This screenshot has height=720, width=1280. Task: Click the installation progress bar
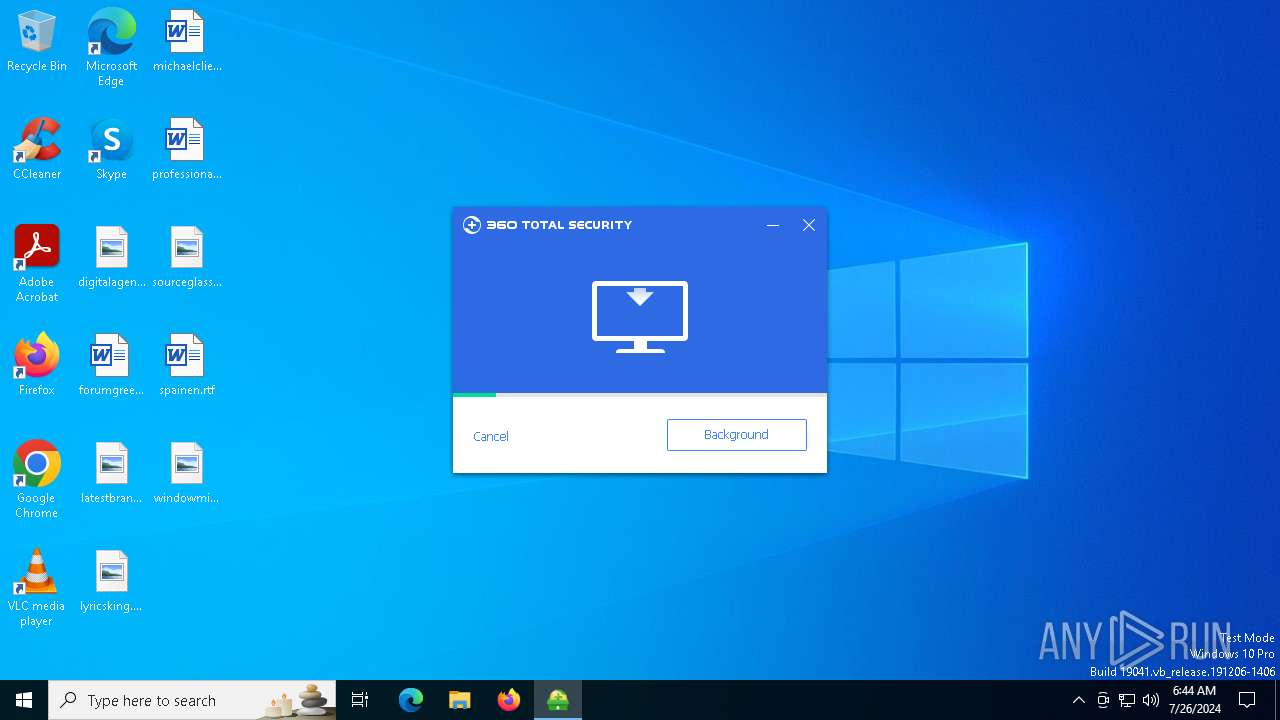[640, 395]
